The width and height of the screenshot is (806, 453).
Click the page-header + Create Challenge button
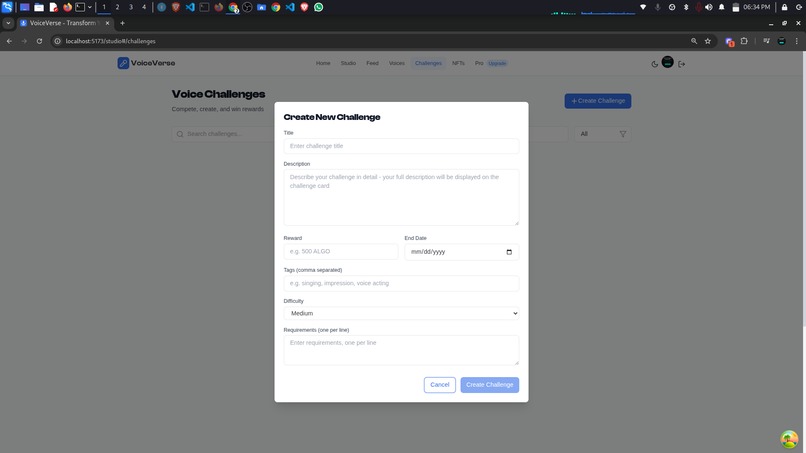(598, 101)
